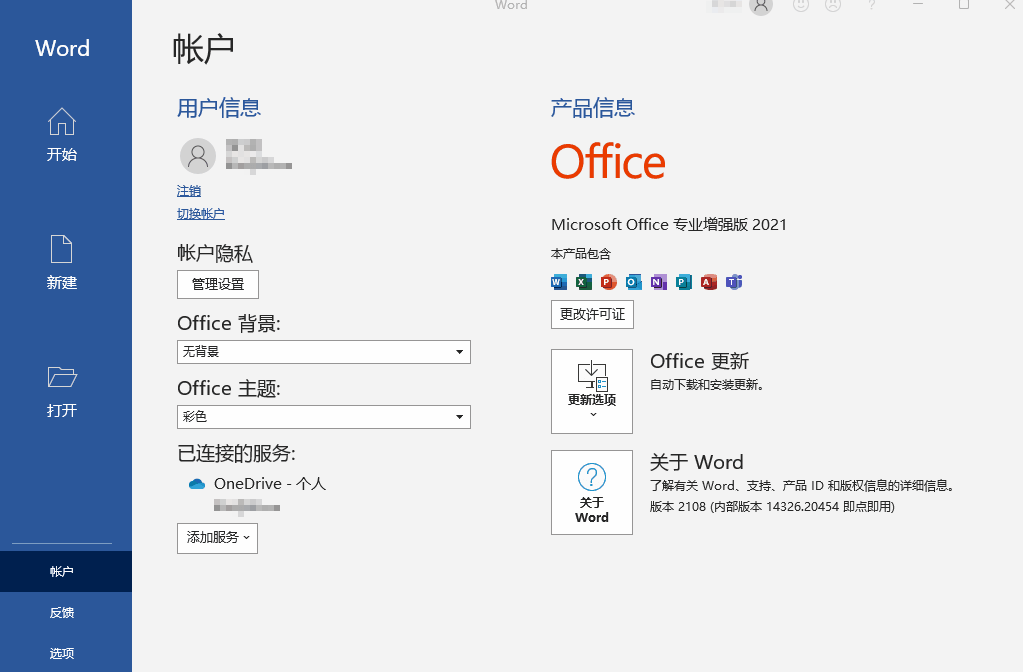
Task: Open the Office 背景 dropdown
Action: tap(324, 352)
